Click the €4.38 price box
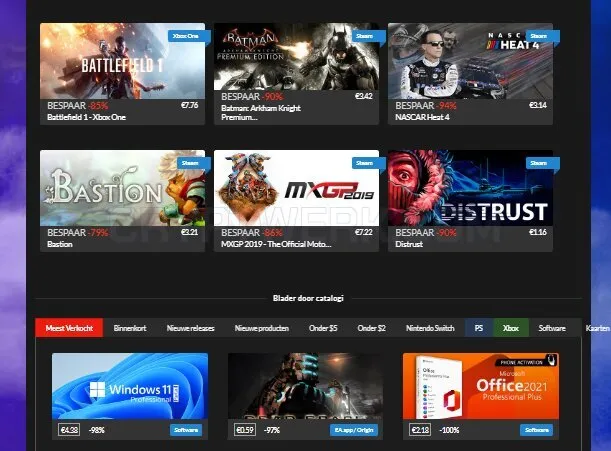The width and height of the screenshot is (611, 451). click(x=69, y=430)
